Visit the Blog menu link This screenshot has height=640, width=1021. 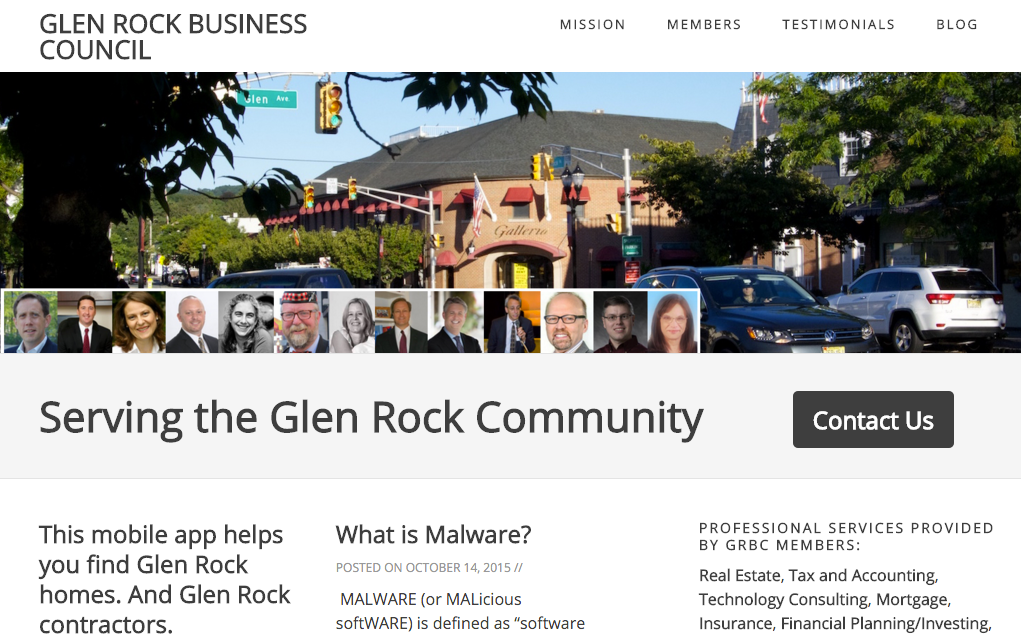point(957,25)
